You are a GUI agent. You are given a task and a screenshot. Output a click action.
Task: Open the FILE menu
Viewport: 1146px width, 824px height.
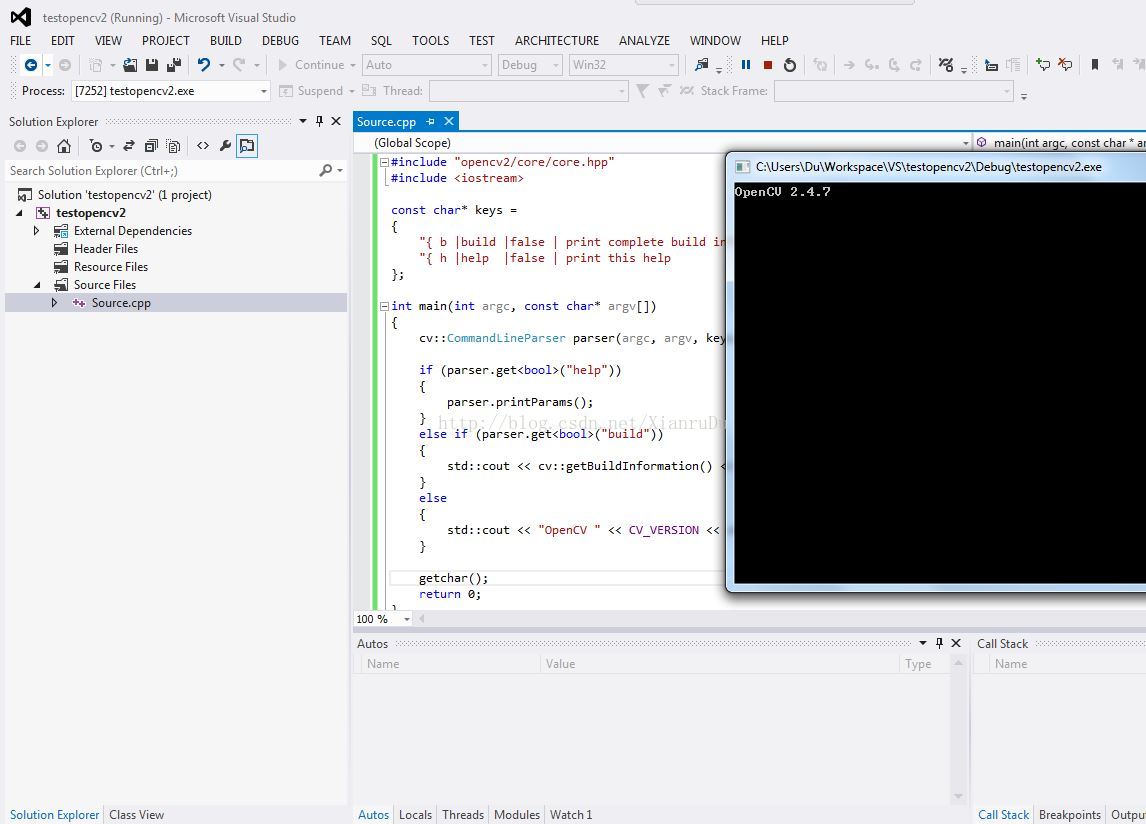click(x=20, y=40)
